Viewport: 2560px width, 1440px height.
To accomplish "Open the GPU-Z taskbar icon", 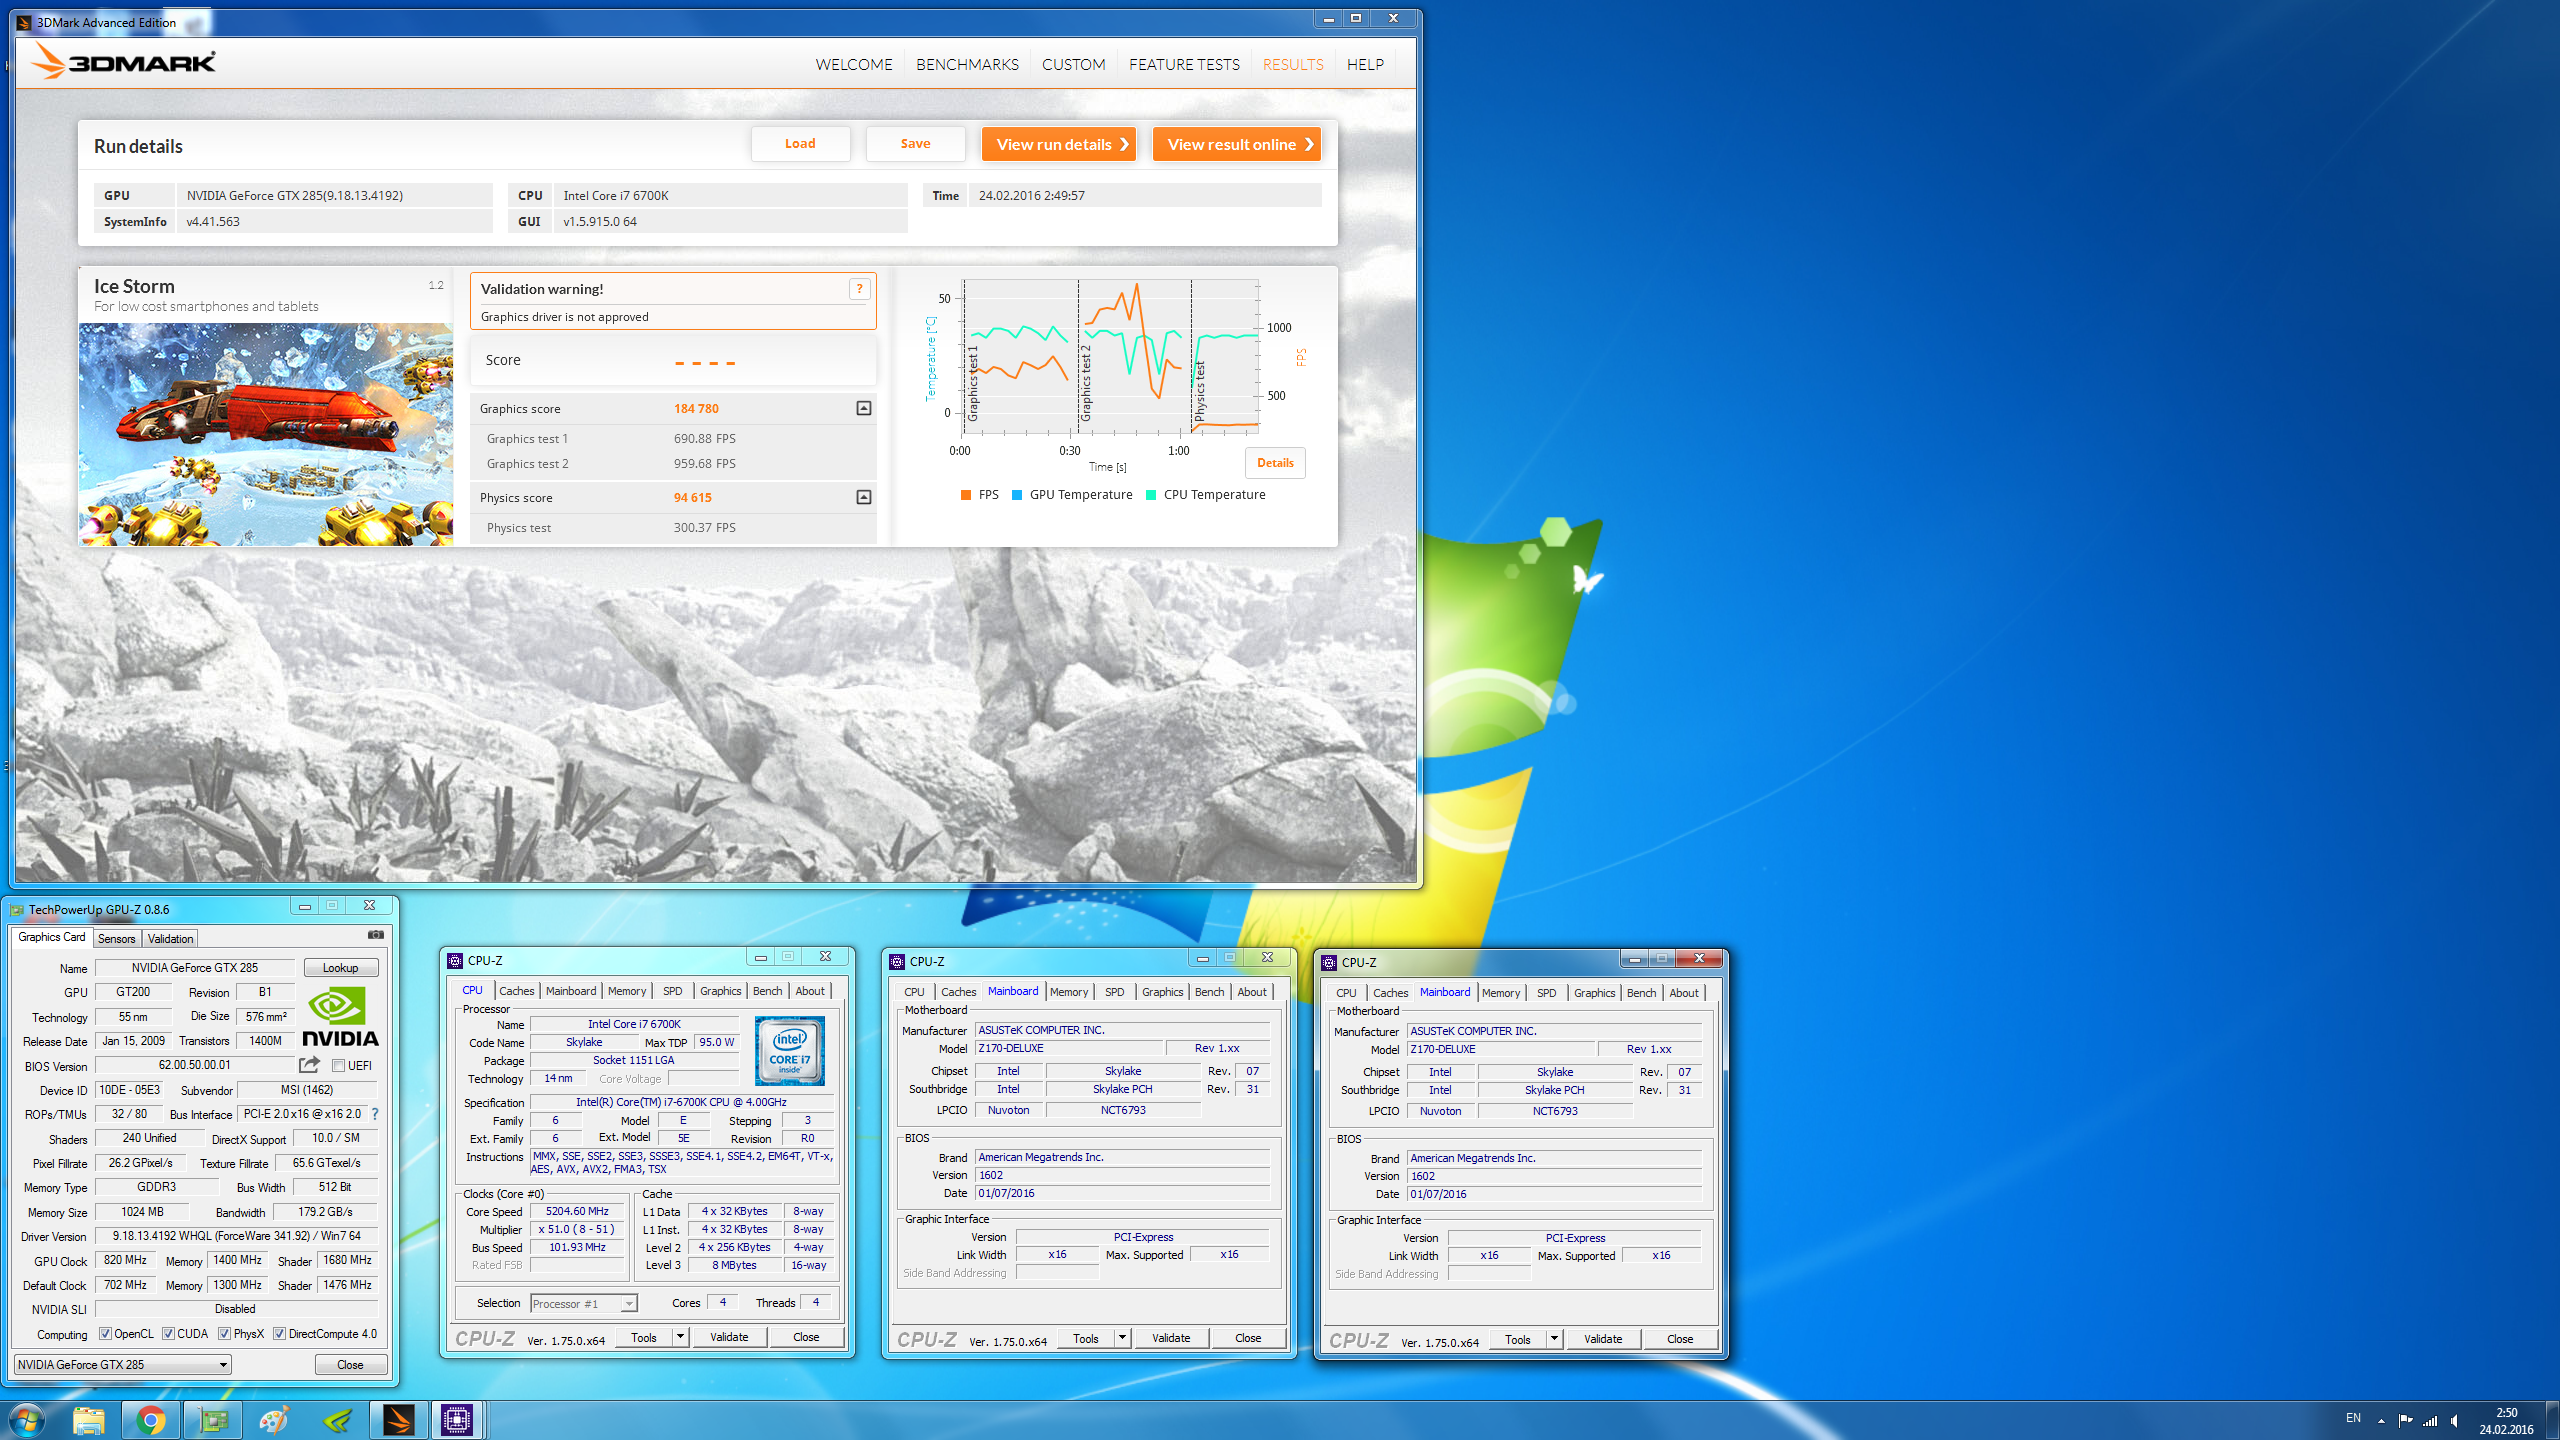I will (213, 1420).
